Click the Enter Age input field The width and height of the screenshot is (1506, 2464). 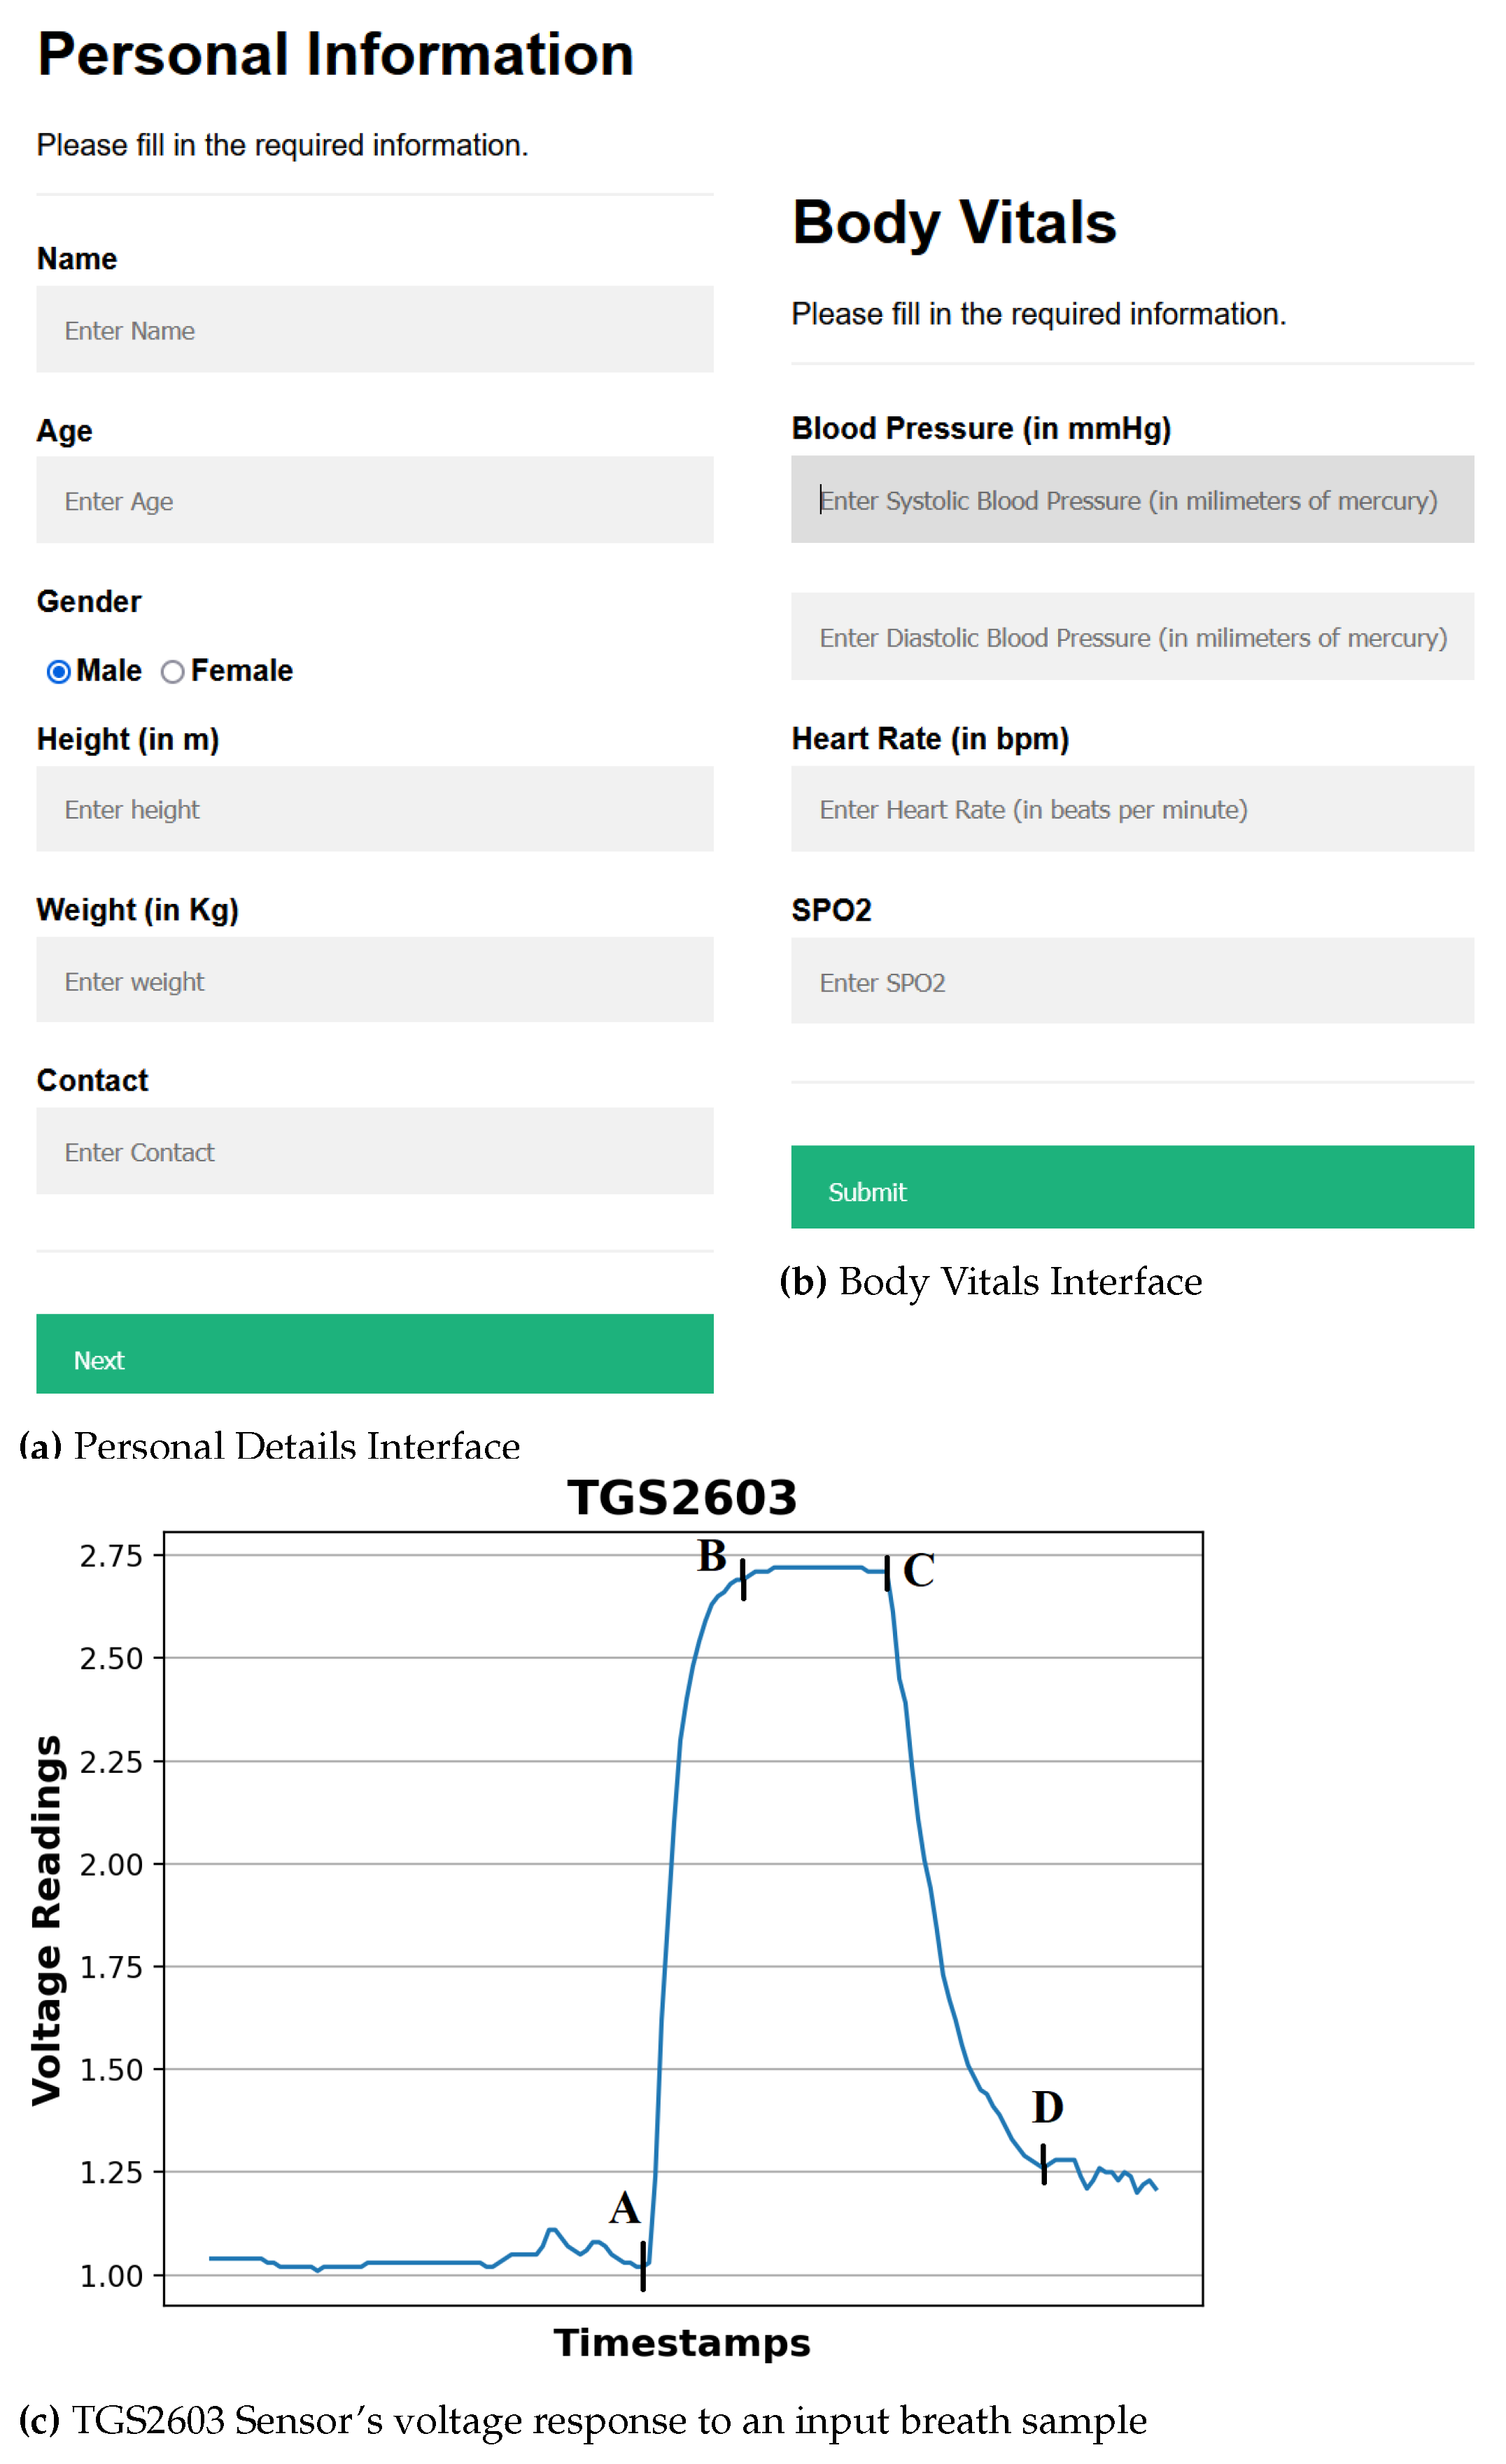click(375, 500)
